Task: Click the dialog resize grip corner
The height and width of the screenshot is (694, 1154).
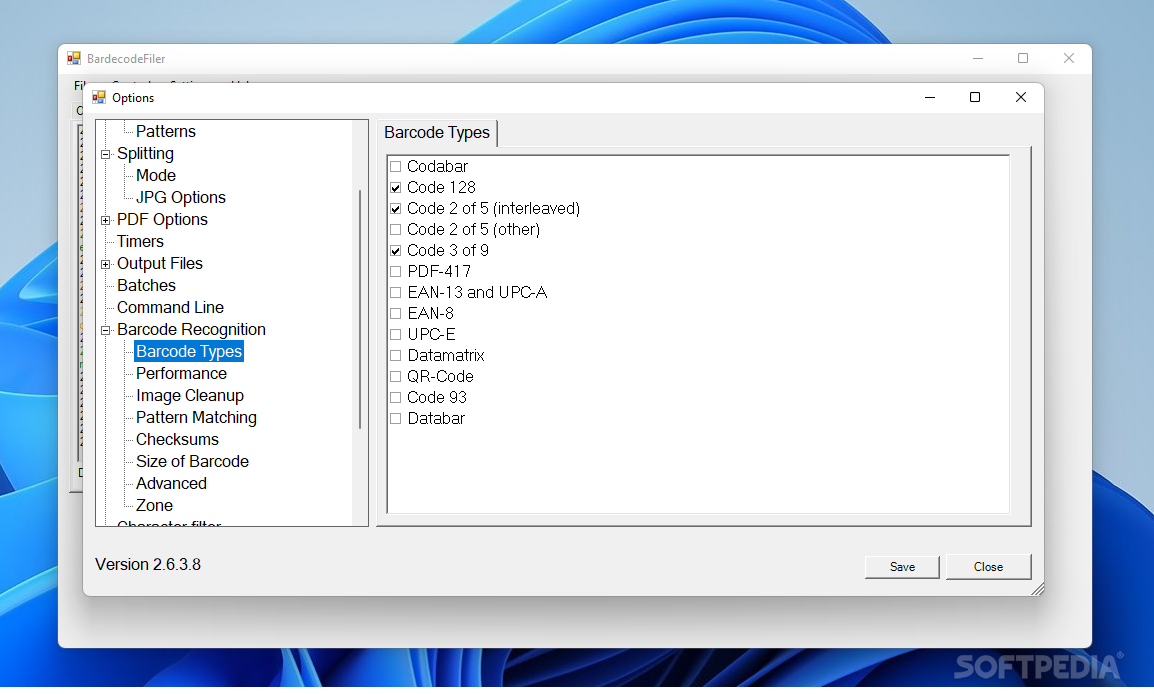Action: click(1038, 589)
